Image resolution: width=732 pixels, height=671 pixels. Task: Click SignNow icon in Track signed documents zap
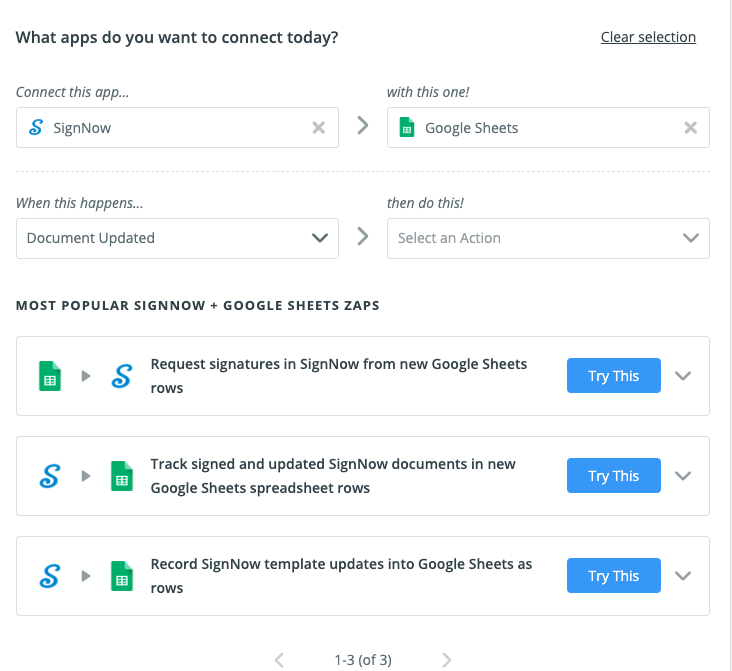[x=49, y=476]
